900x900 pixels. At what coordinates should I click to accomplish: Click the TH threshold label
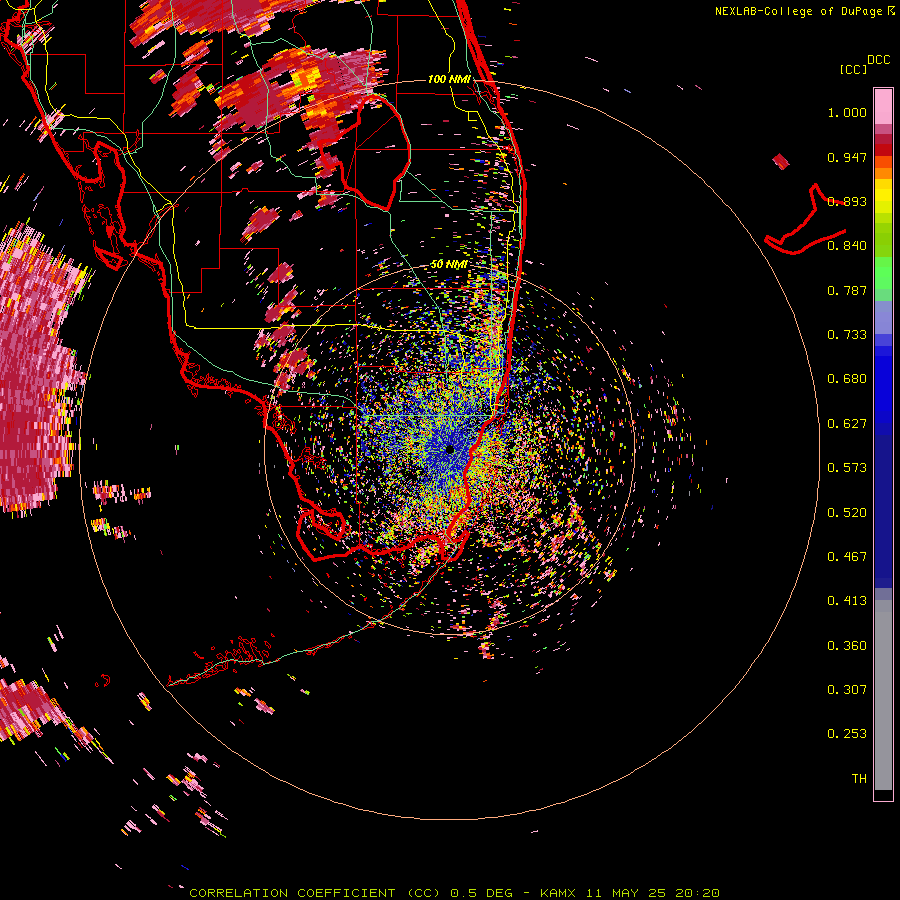coord(859,779)
